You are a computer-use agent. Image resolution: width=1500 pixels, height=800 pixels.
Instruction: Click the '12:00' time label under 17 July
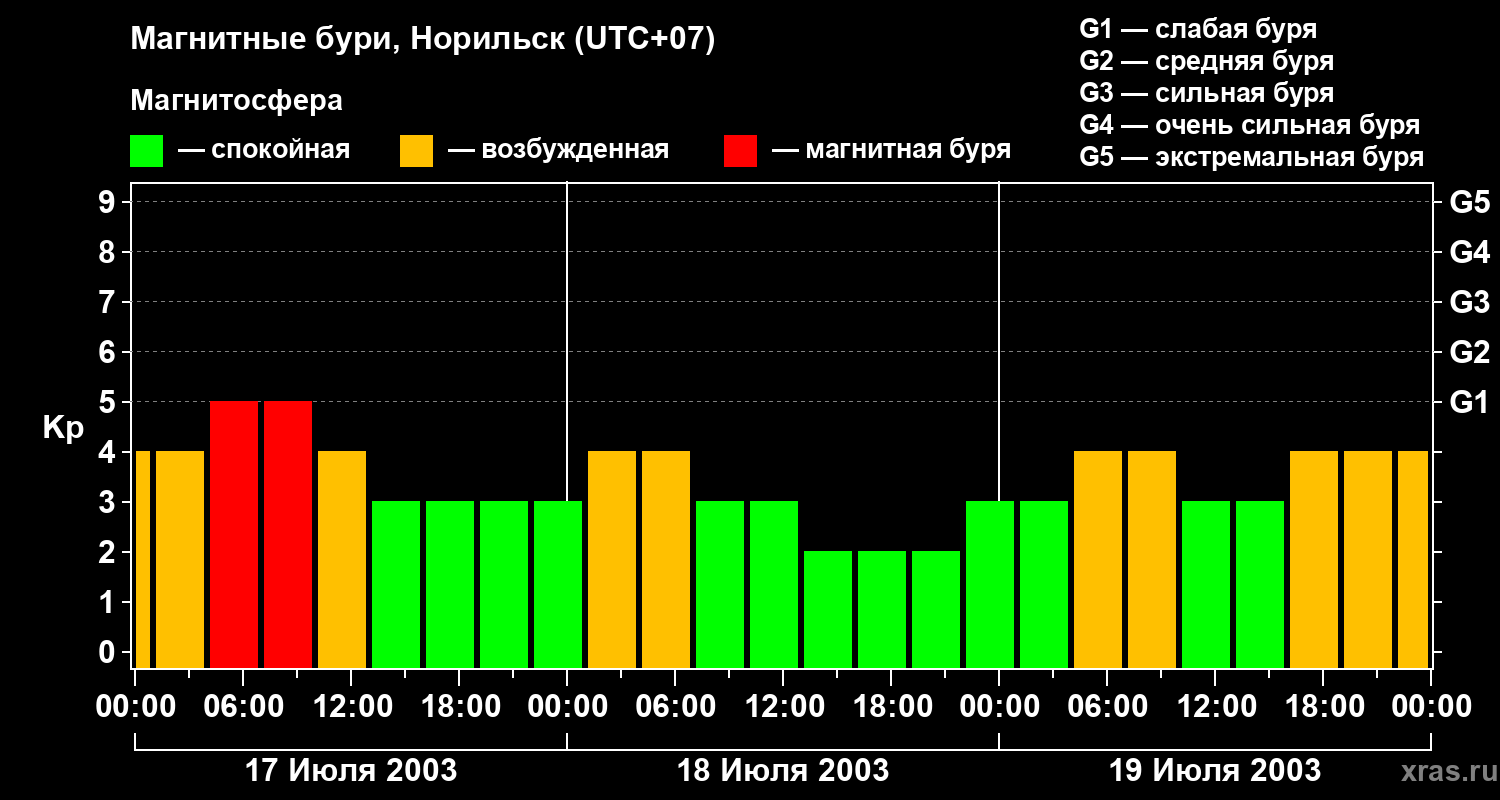tap(351, 707)
